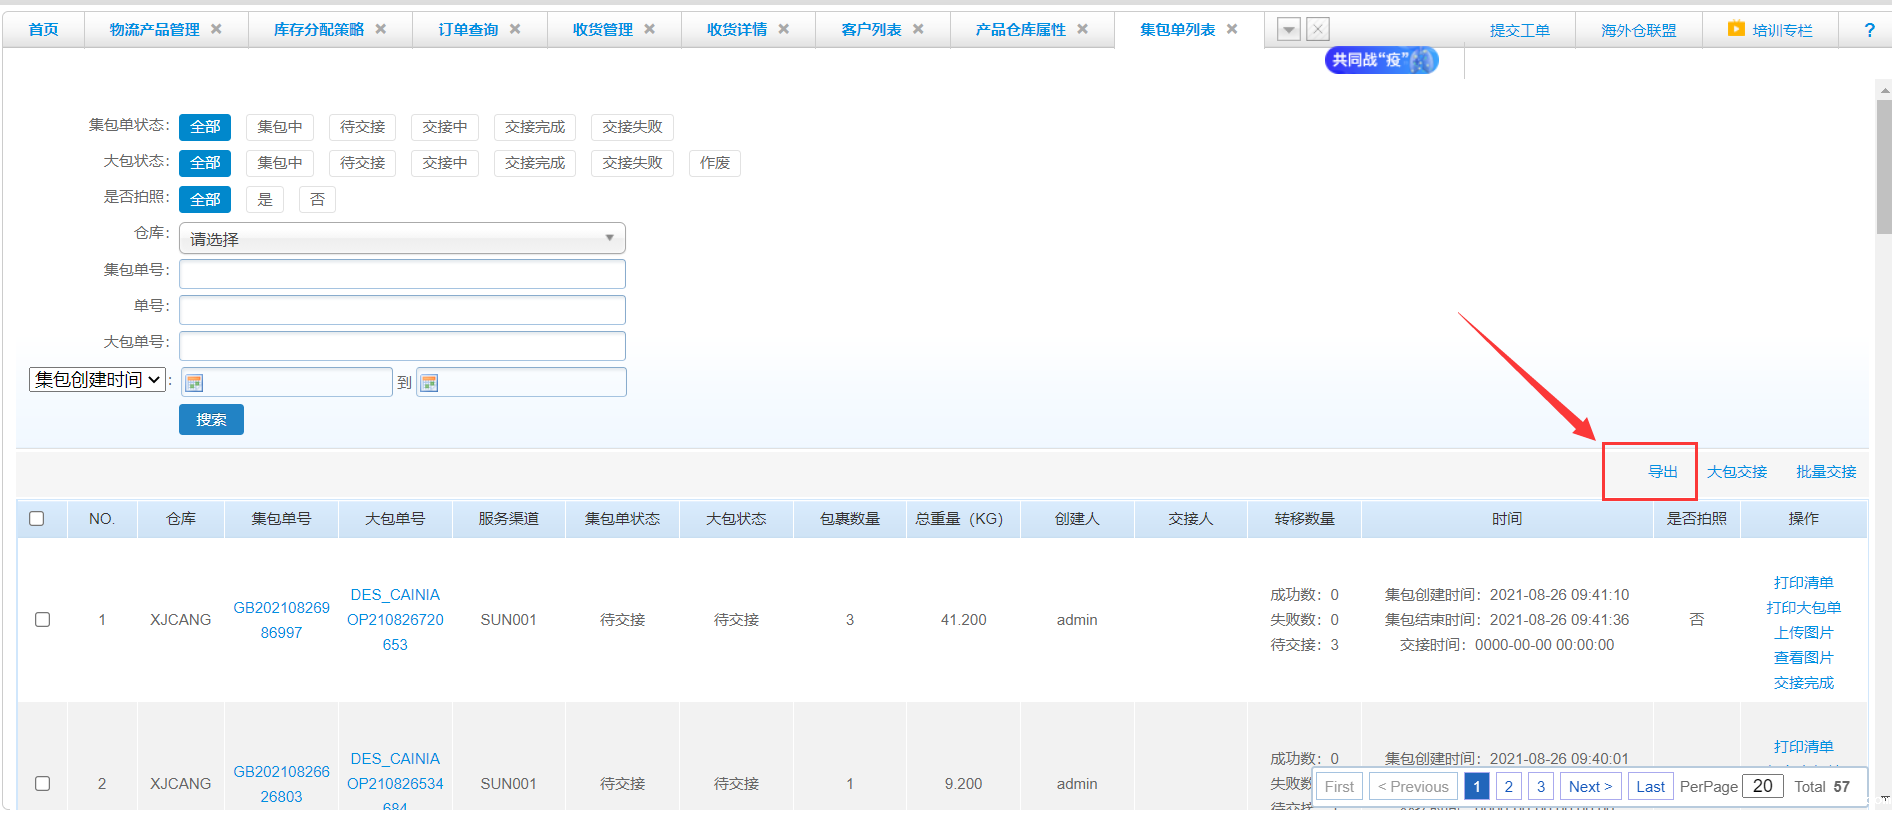1892x816 pixels.
Task: Open the 培训专栏 video icon
Action: point(1736,29)
